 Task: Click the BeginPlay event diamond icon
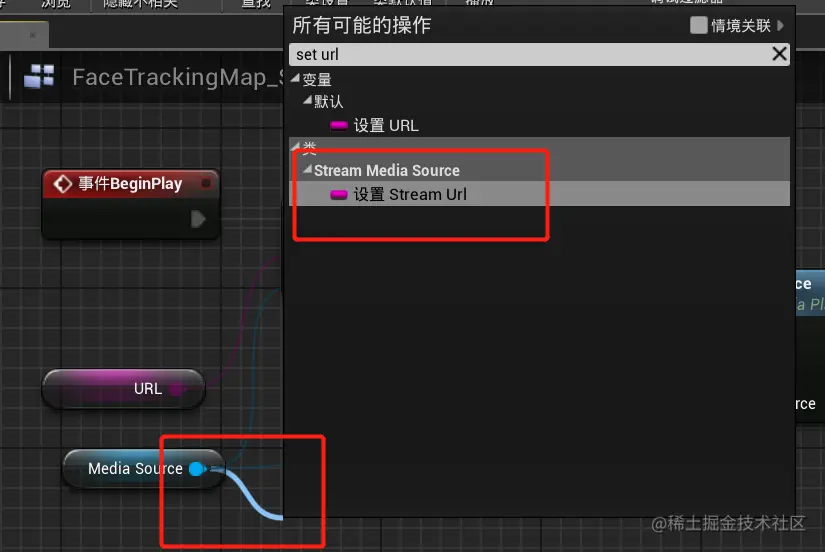point(62,184)
